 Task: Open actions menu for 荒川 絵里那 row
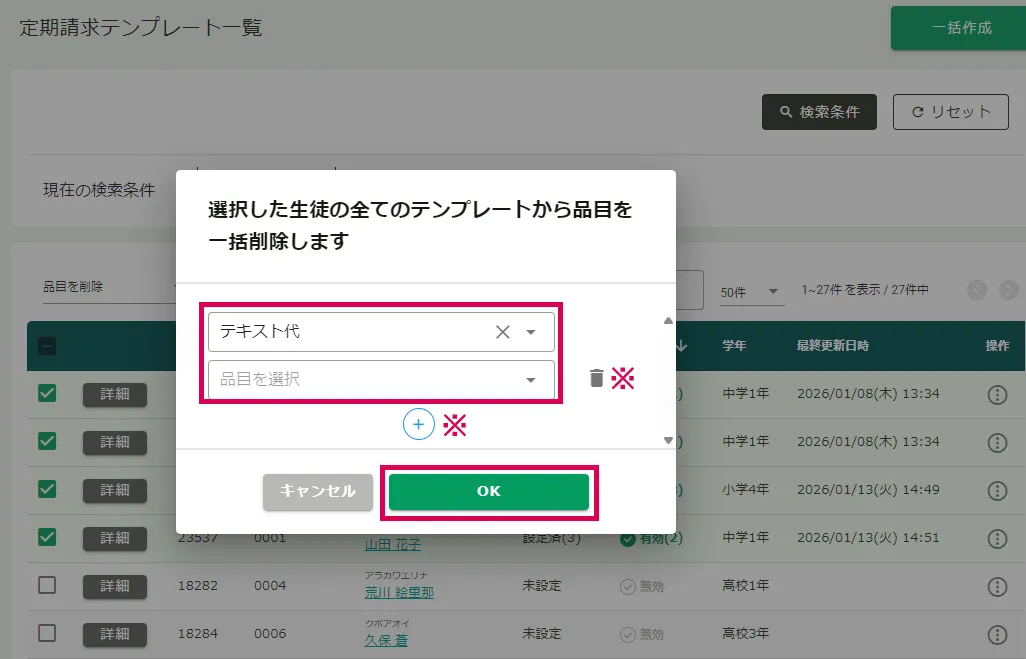[996, 586]
